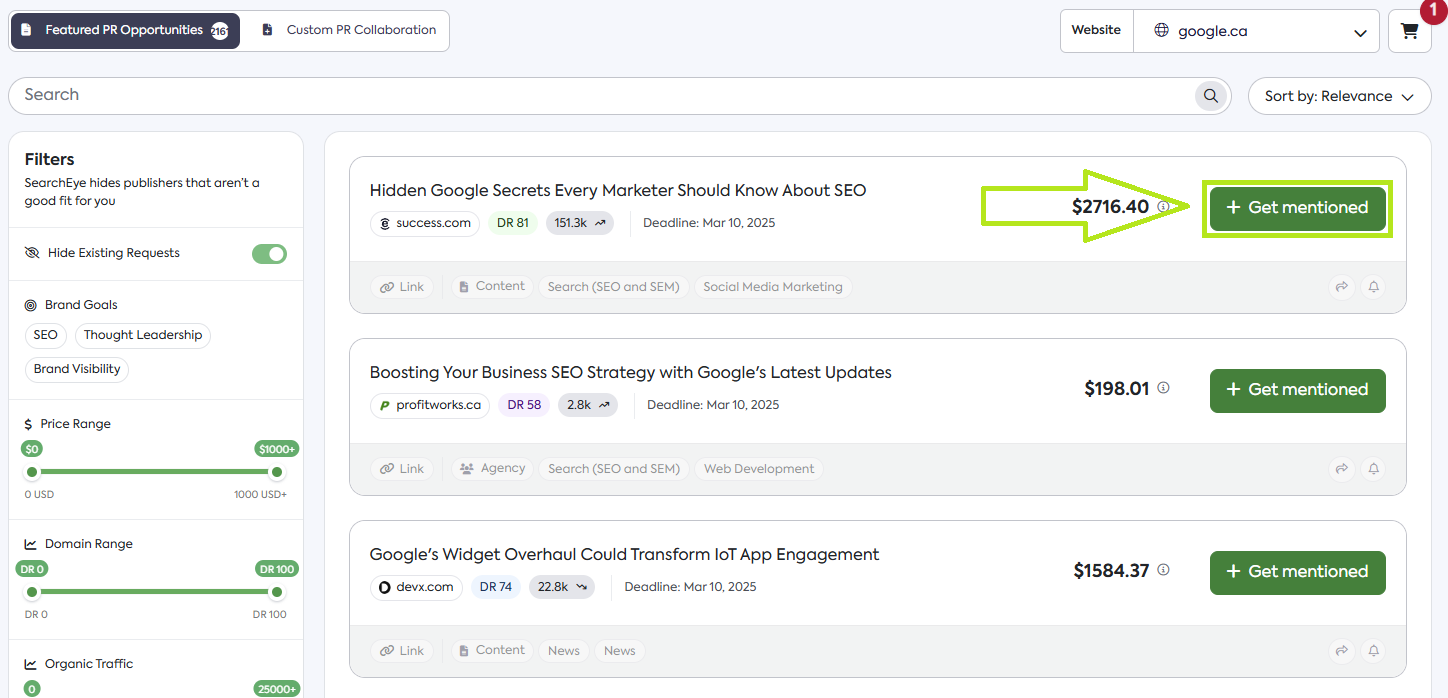Click bell icon on profitworks.ca card
The height and width of the screenshot is (698, 1448).
(x=1374, y=469)
